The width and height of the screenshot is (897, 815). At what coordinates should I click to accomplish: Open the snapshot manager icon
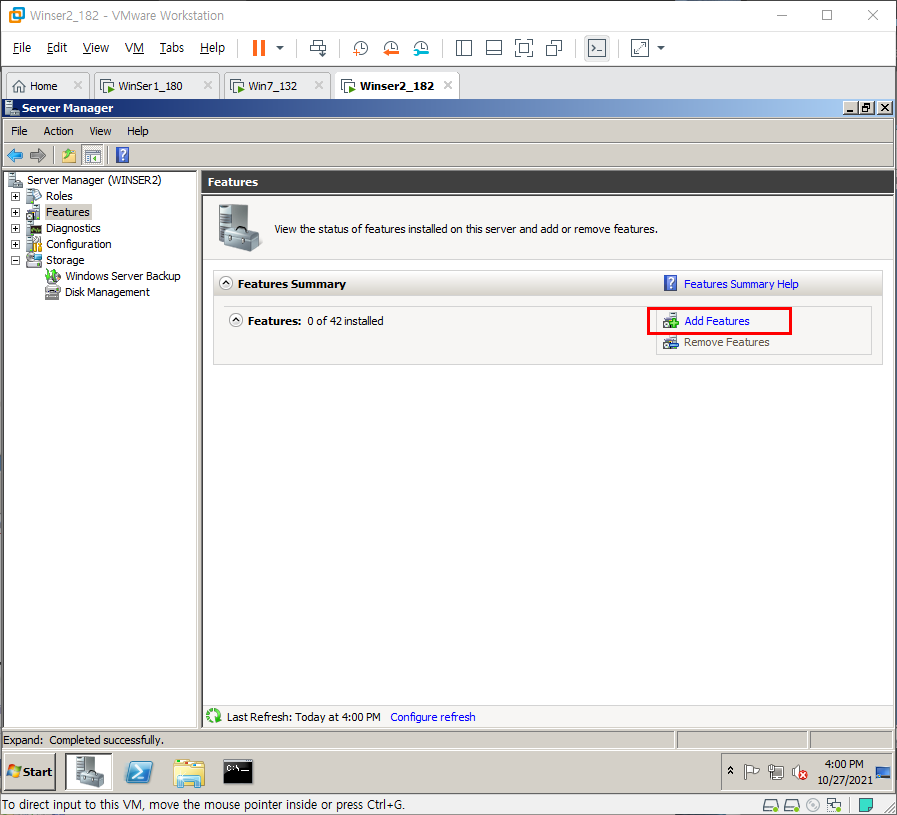pyautogui.click(x=421, y=48)
